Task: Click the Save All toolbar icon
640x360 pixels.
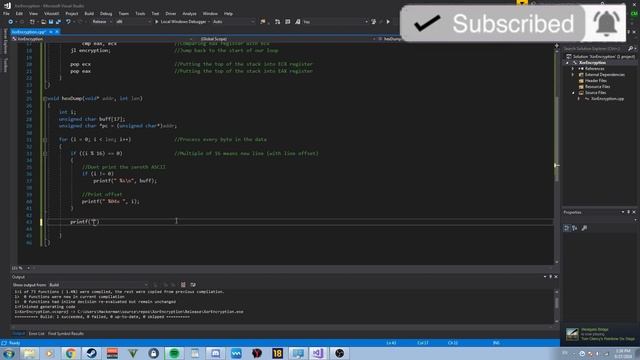Action: tap(58, 22)
